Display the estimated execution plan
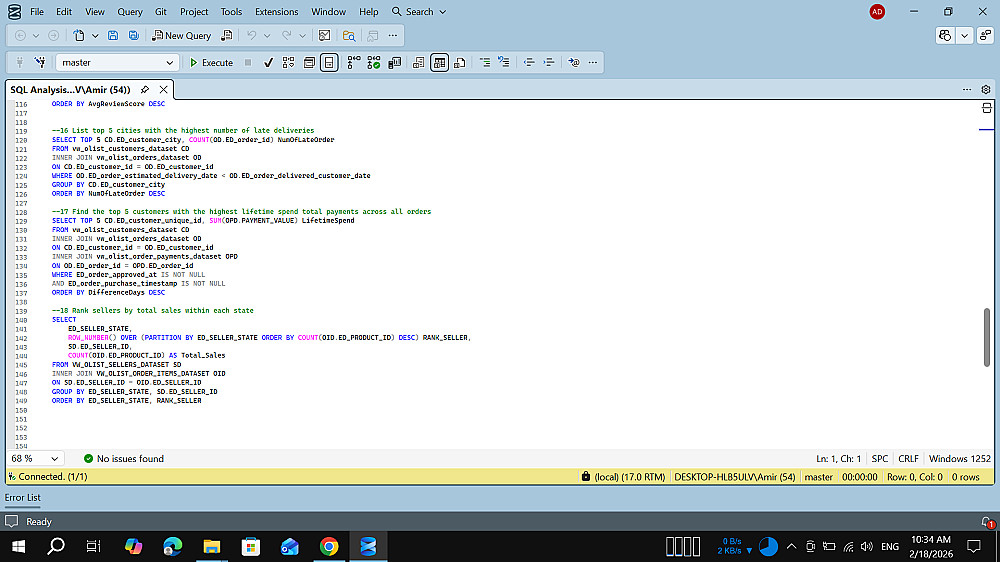The image size is (1000, 562). 288,63
